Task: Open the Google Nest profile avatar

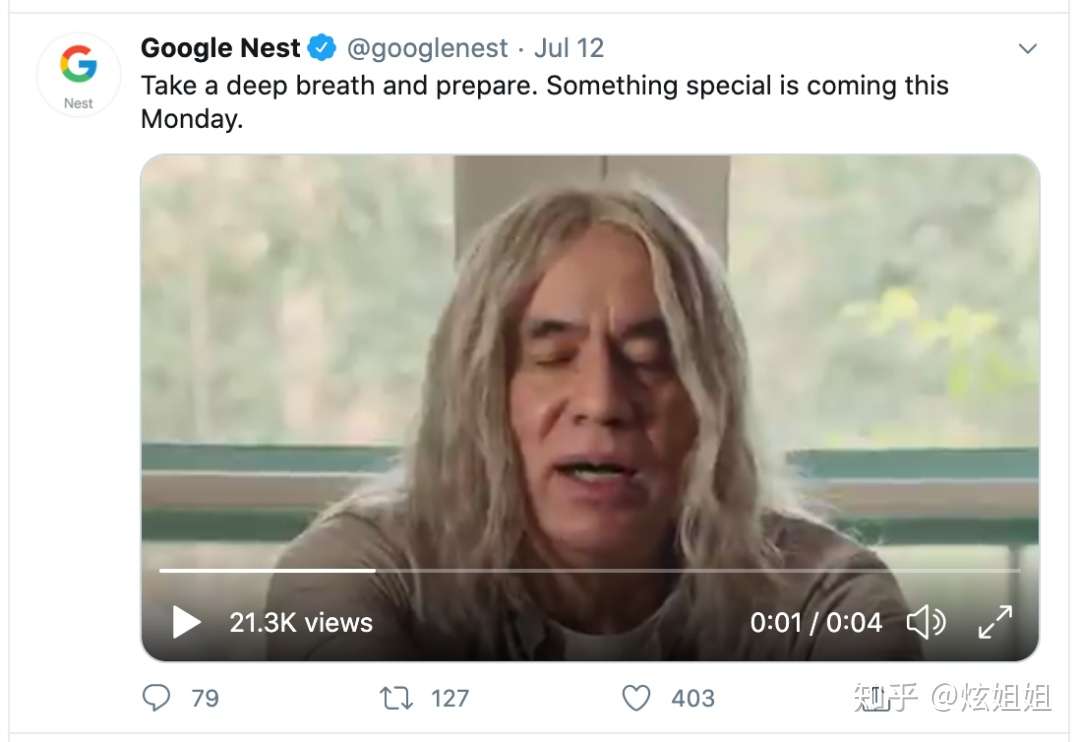Action: click(x=79, y=74)
